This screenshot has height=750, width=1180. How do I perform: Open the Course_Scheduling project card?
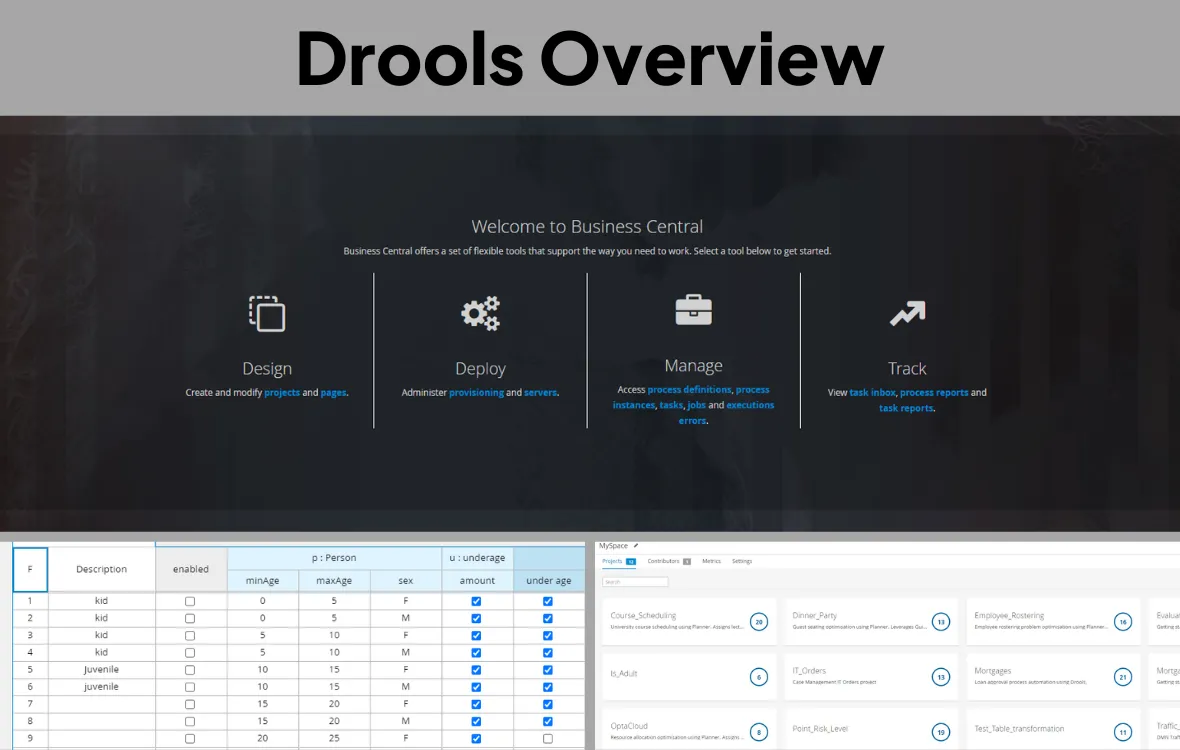[689, 621]
